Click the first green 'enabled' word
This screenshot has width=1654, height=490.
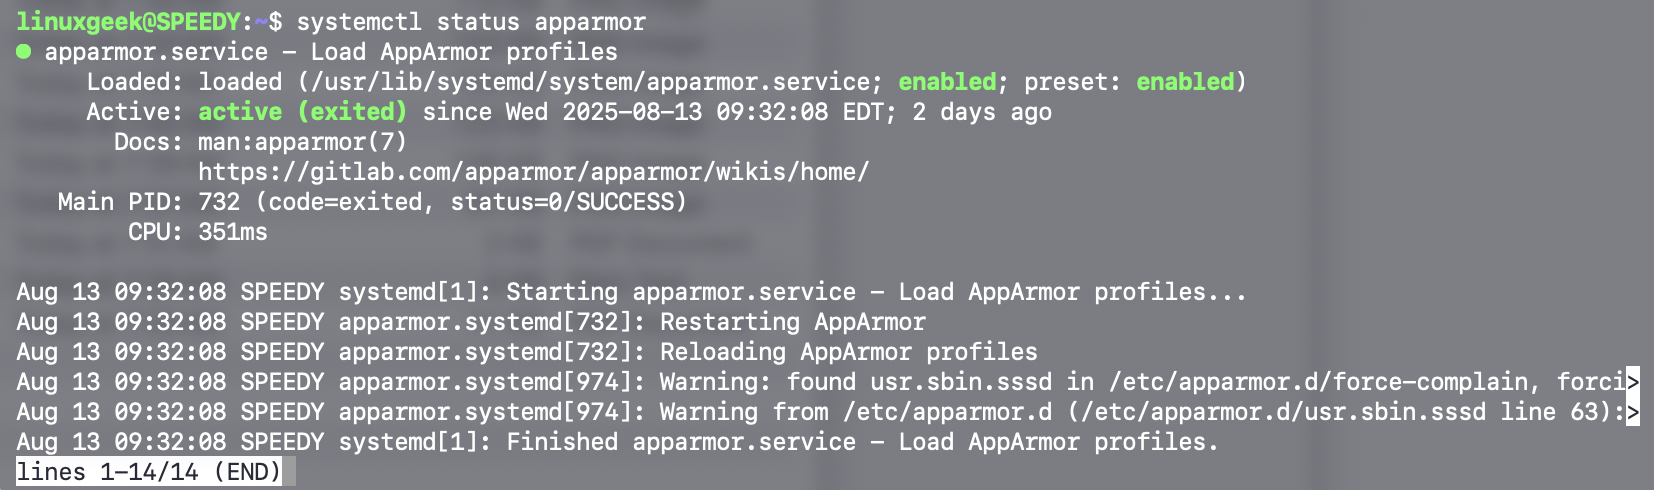(947, 81)
